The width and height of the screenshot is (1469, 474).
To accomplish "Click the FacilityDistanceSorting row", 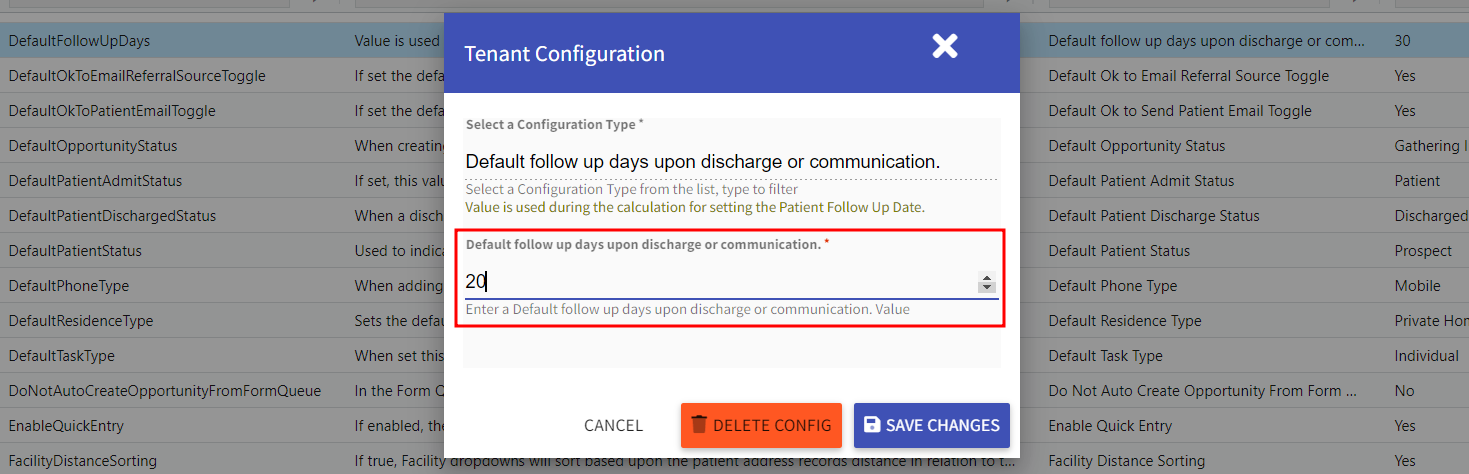I will 83,461.
